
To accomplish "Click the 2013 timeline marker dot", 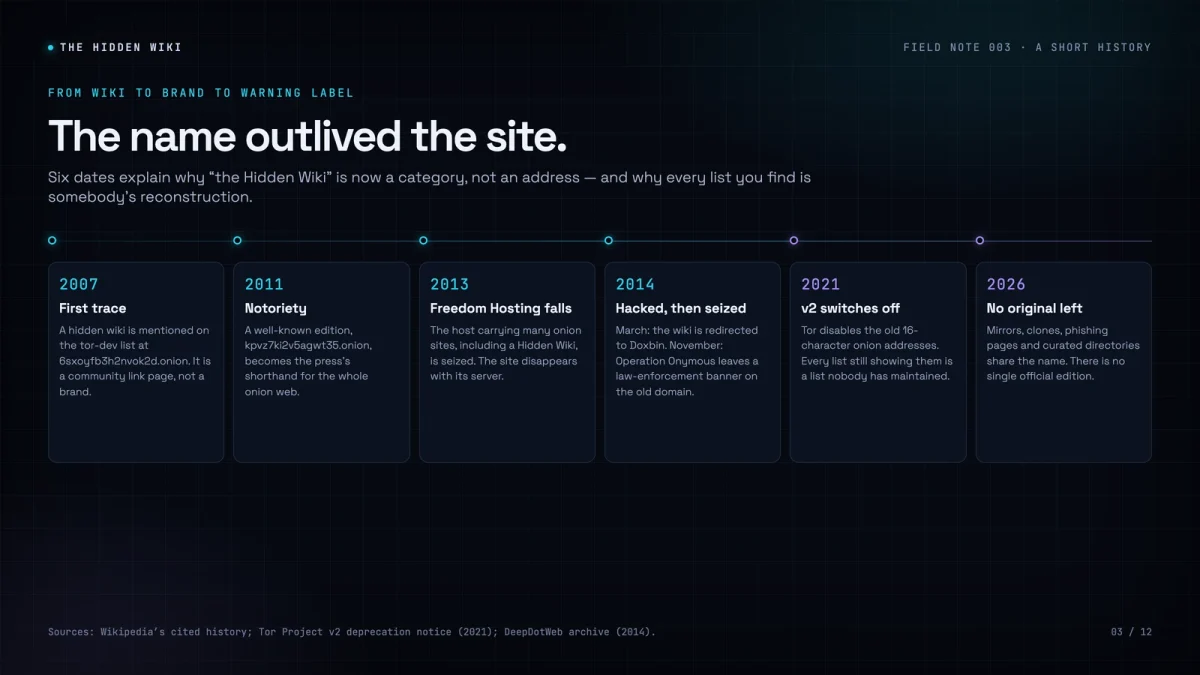I will click(x=423, y=240).
